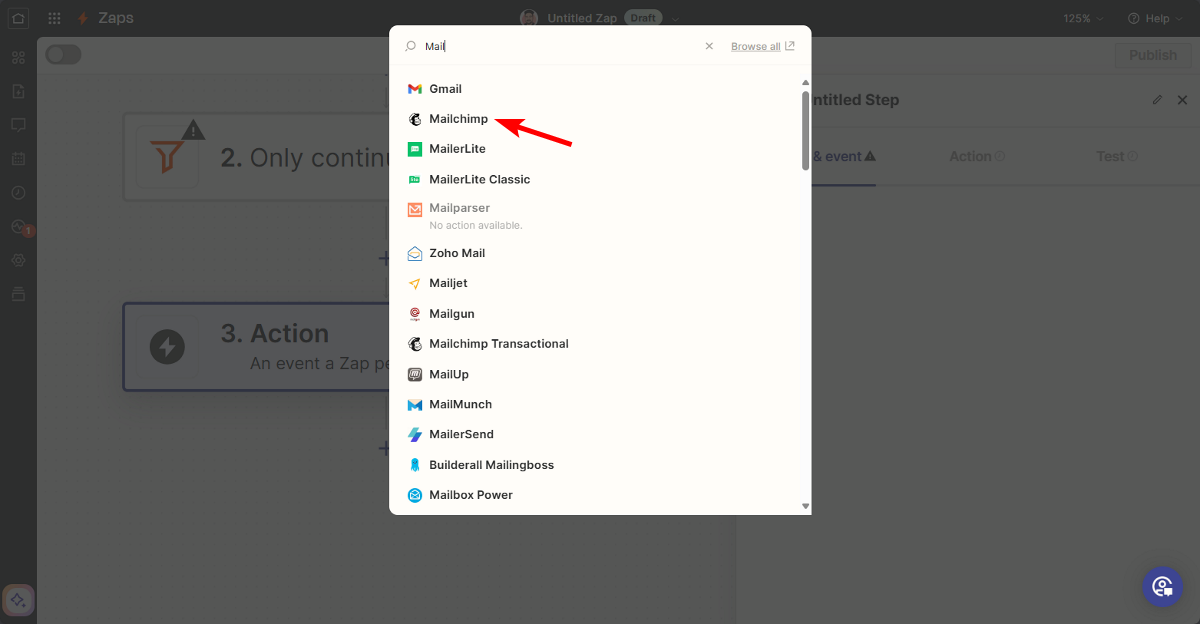The image size is (1200, 624).
Task: Choose the Mailbox Power icon
Action: click(415, 495)
